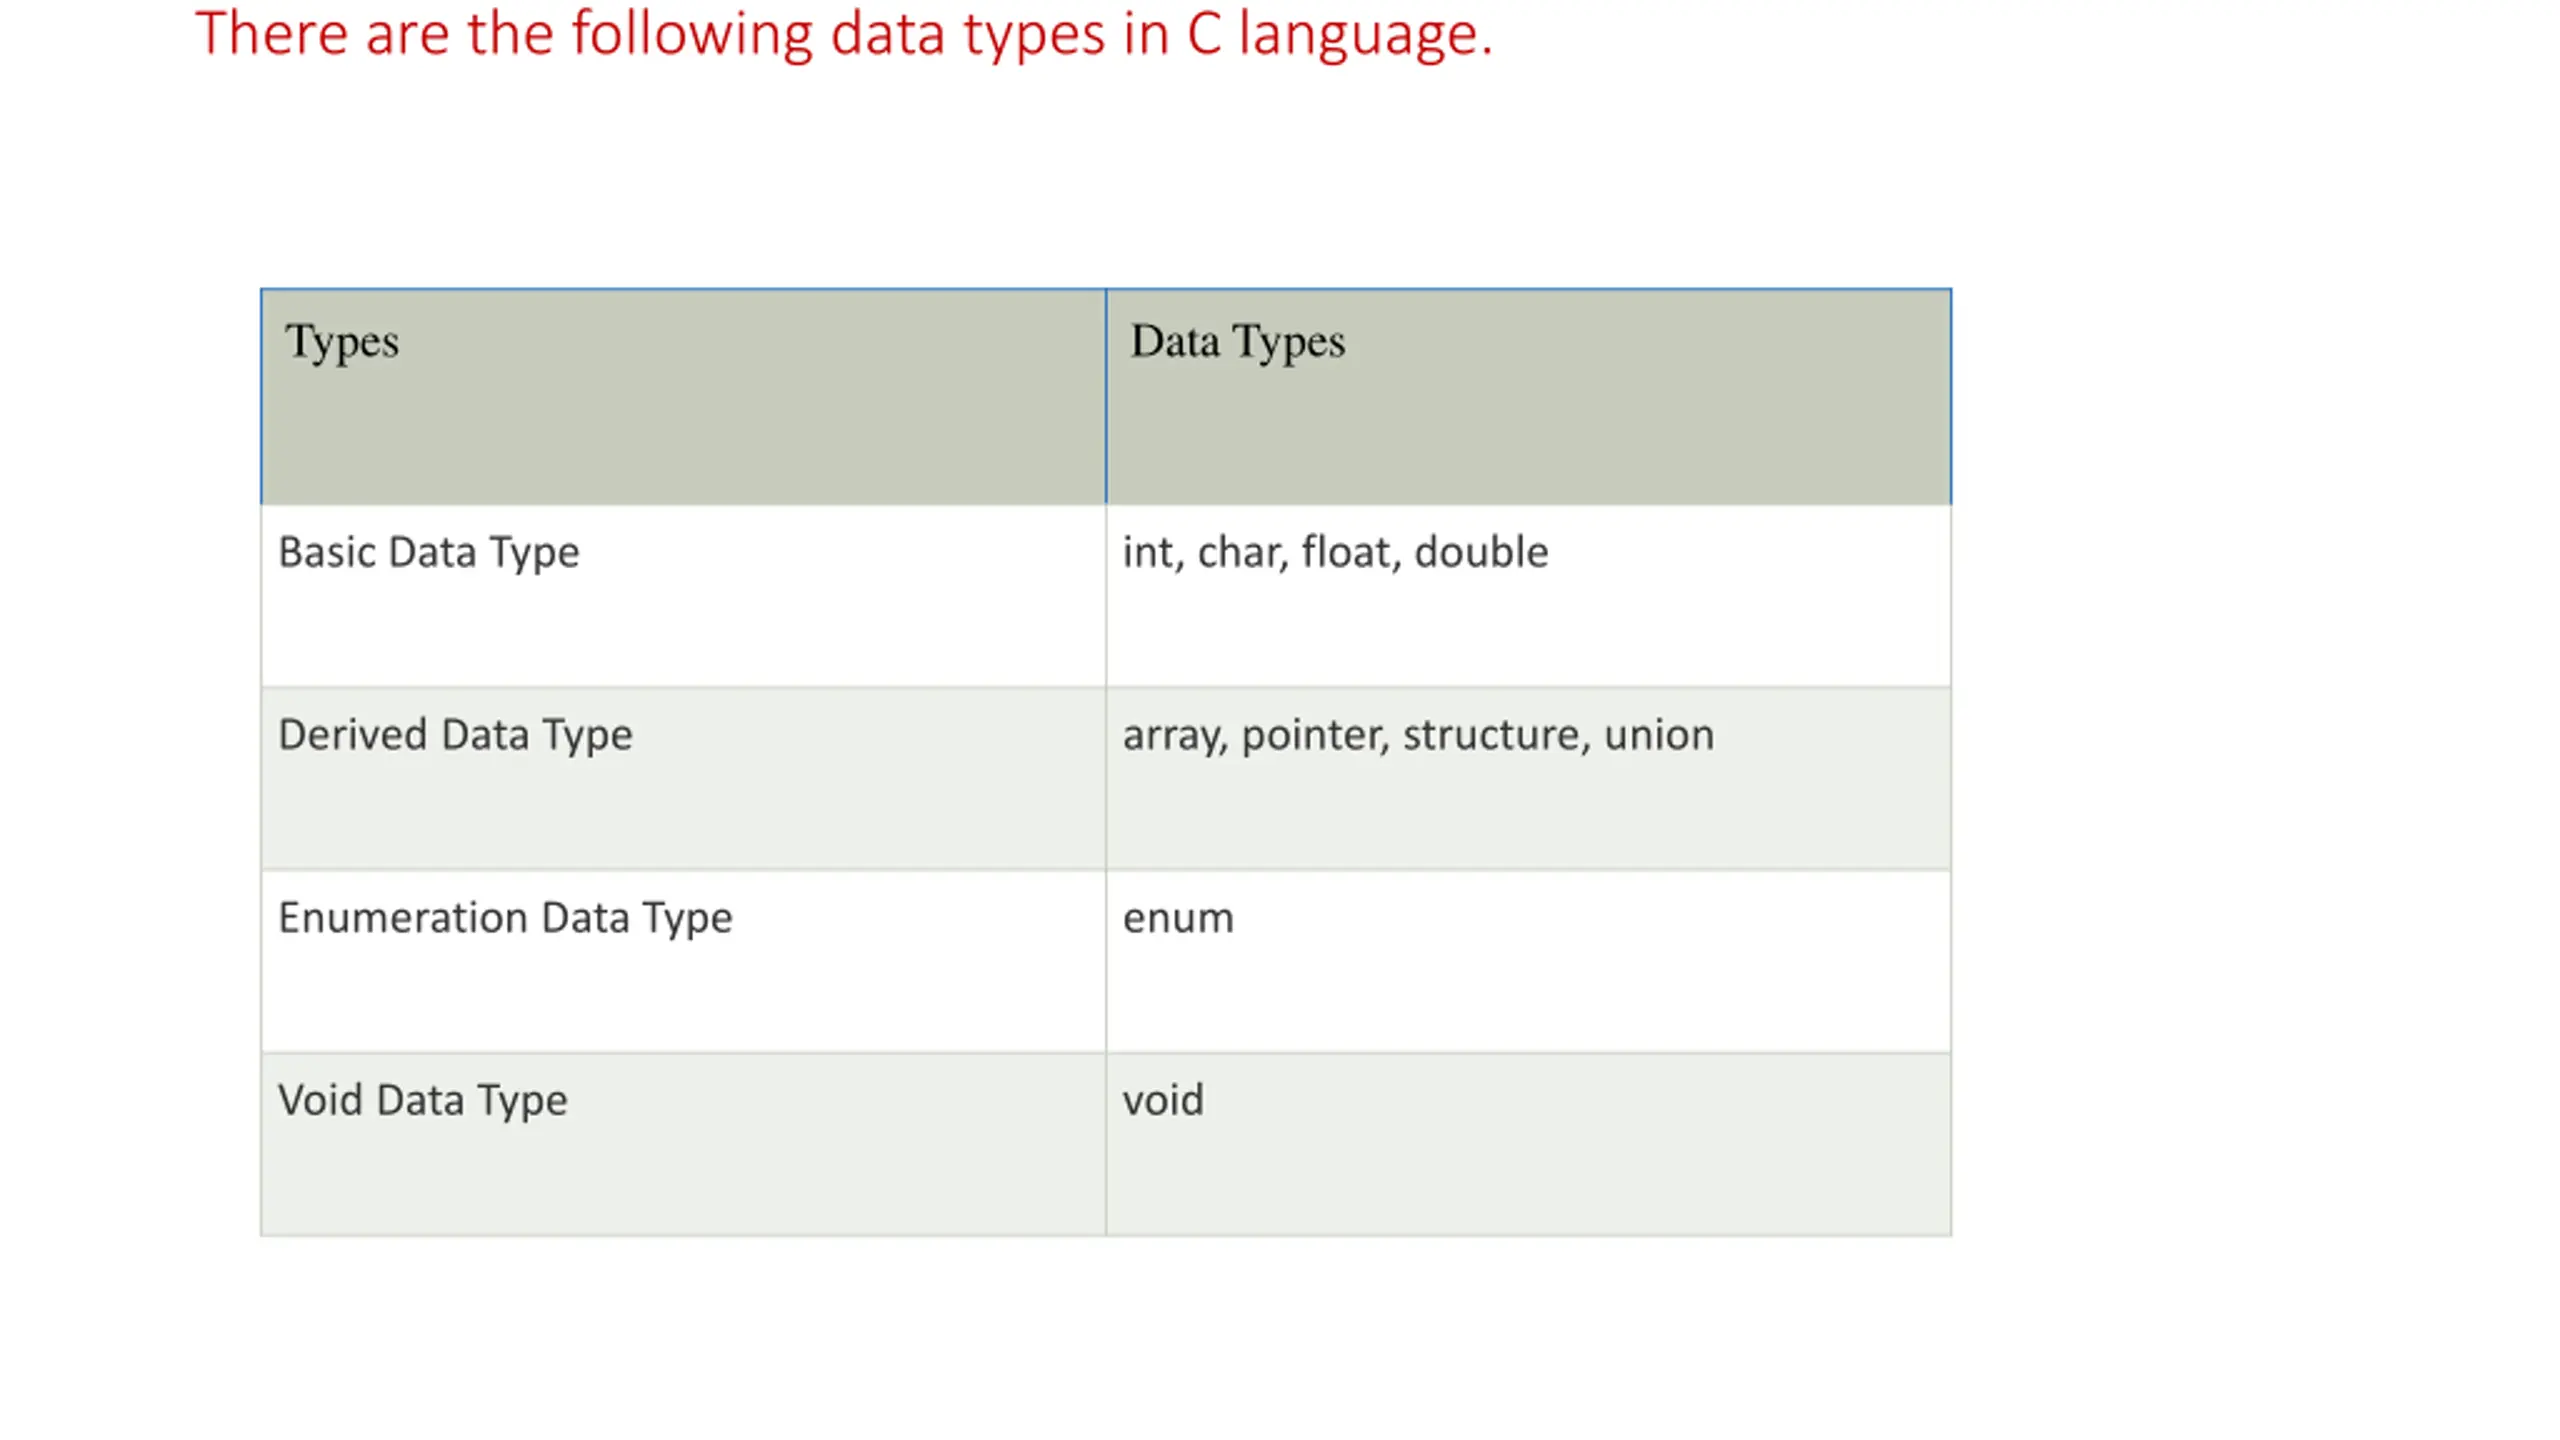
Task: Click 'array, pointer, structure, union' cell
Action: (x=1528, y=778)
